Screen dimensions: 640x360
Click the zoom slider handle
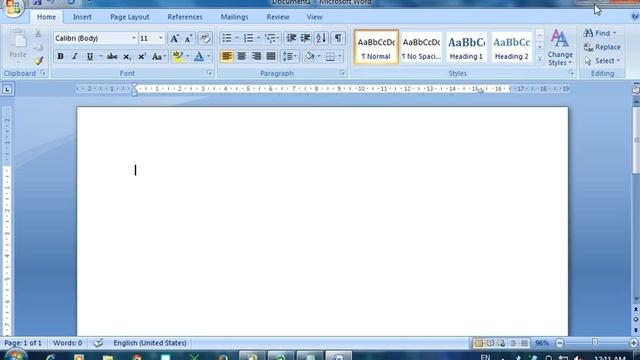pyautogui.click(x=595, y=343)
